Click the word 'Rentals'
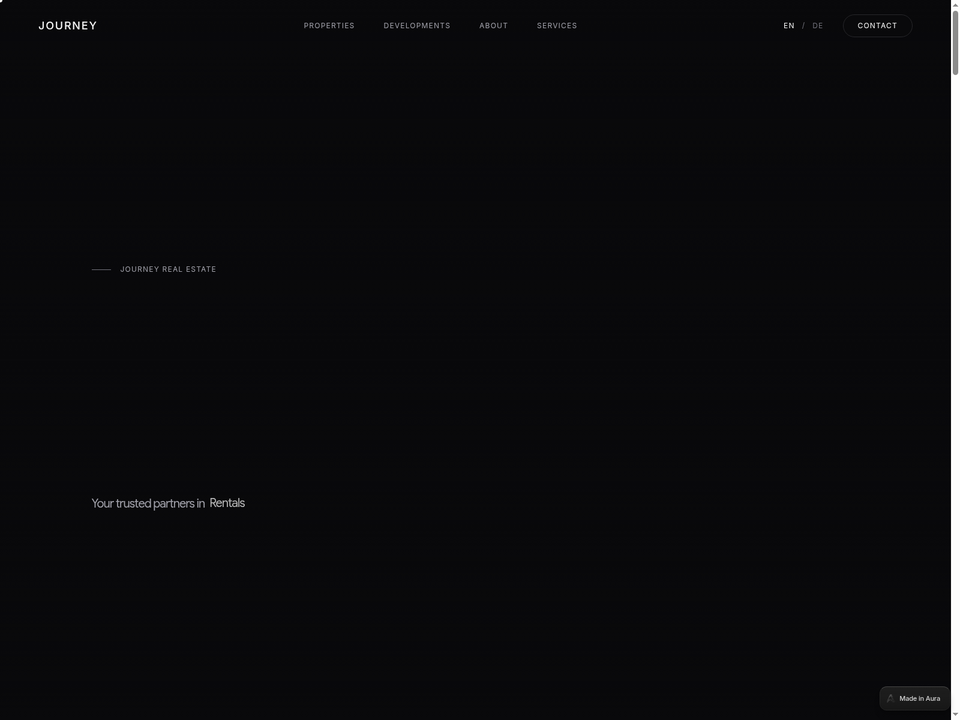This screenshot has height=720, width=960. click(227, 503)
